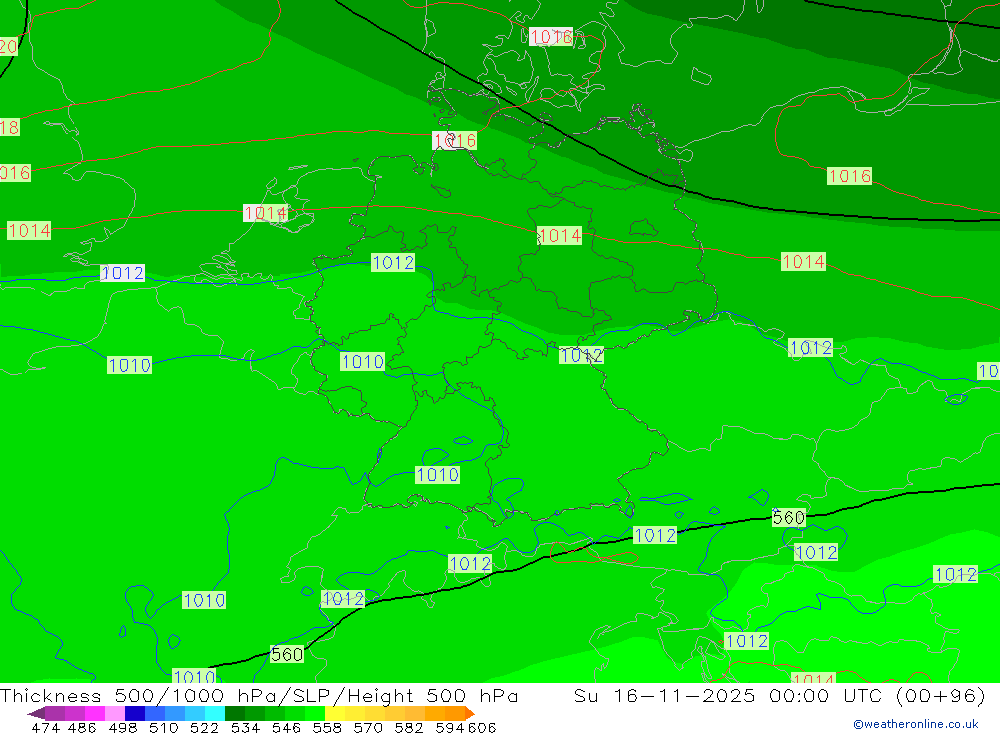The image size is (1000, 733).
Task: Click the 1016 isobar label over Denmark at the top
Action: 551,37
